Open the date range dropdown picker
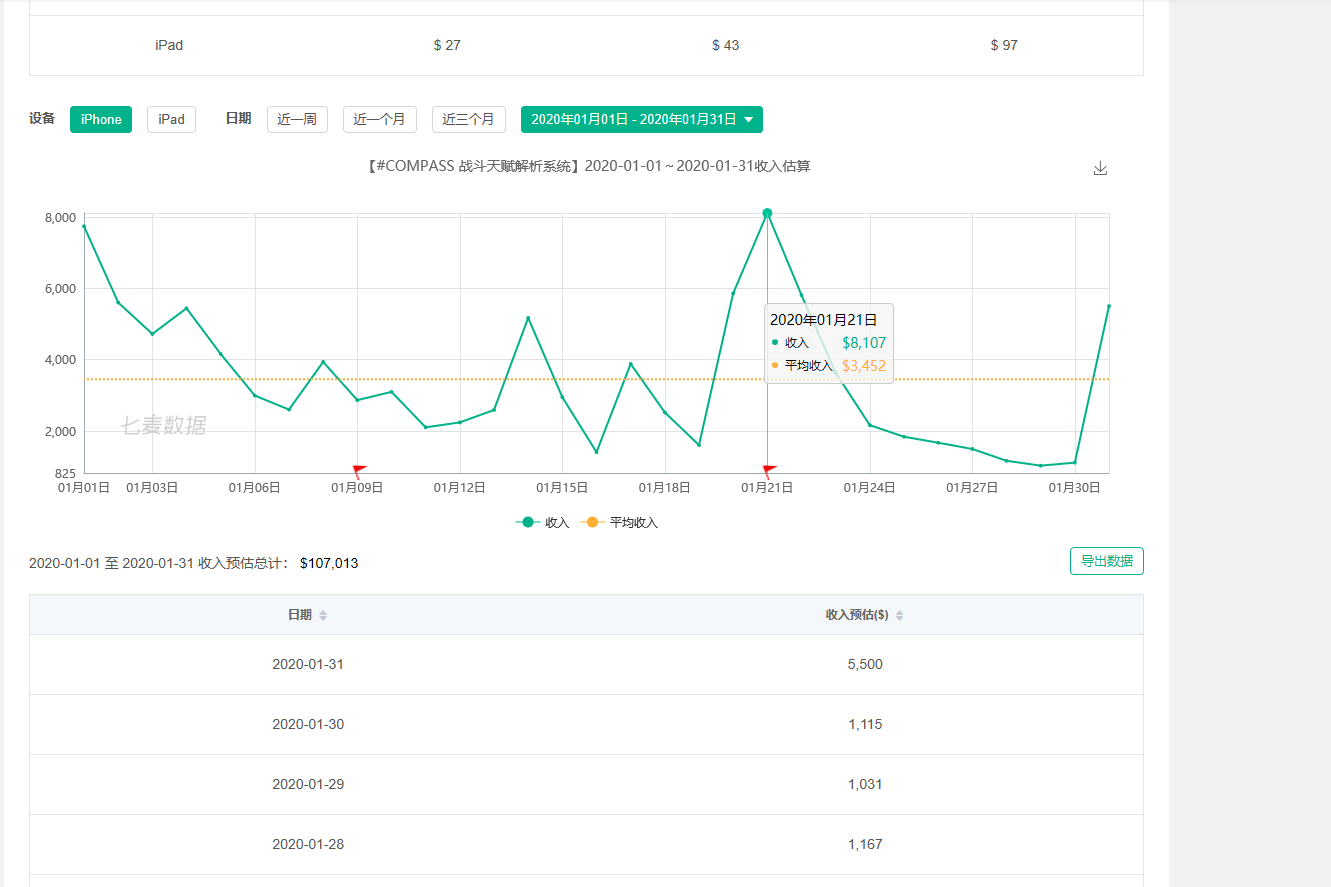This screenshot has height=887, width=1331. [641, 120]
